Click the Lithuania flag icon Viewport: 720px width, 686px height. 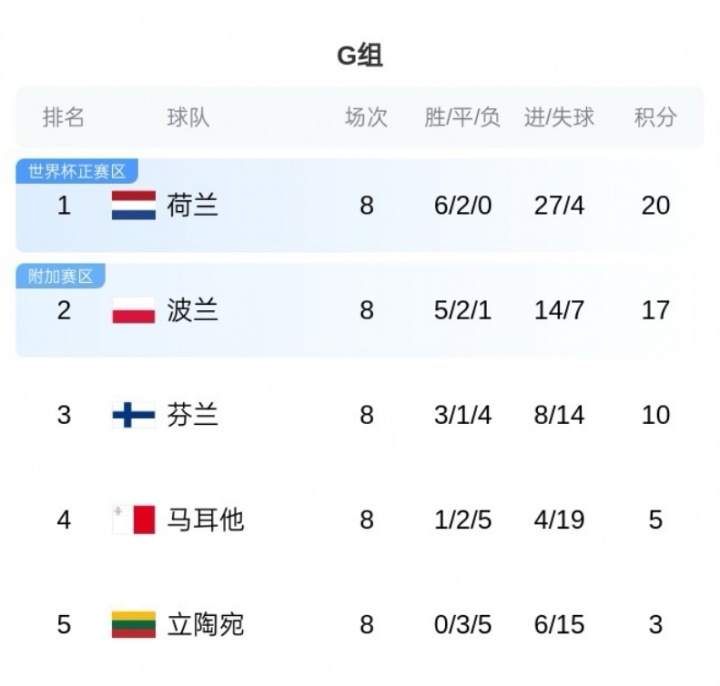[x=133, y=625]
